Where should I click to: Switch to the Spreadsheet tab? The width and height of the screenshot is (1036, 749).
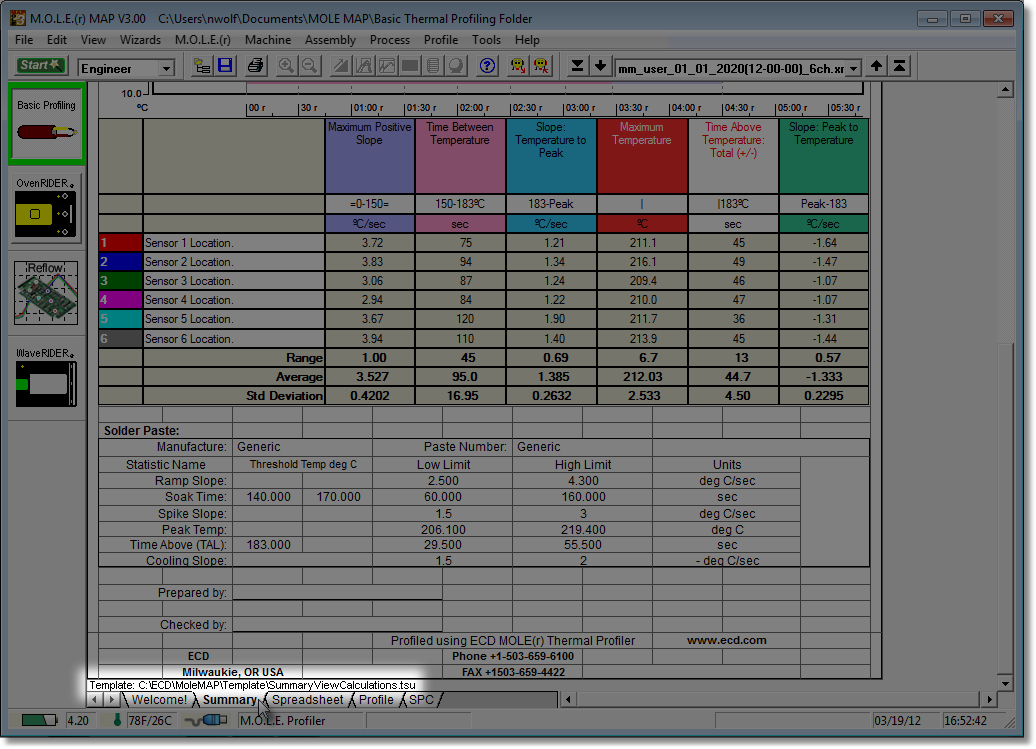[308, 699]
